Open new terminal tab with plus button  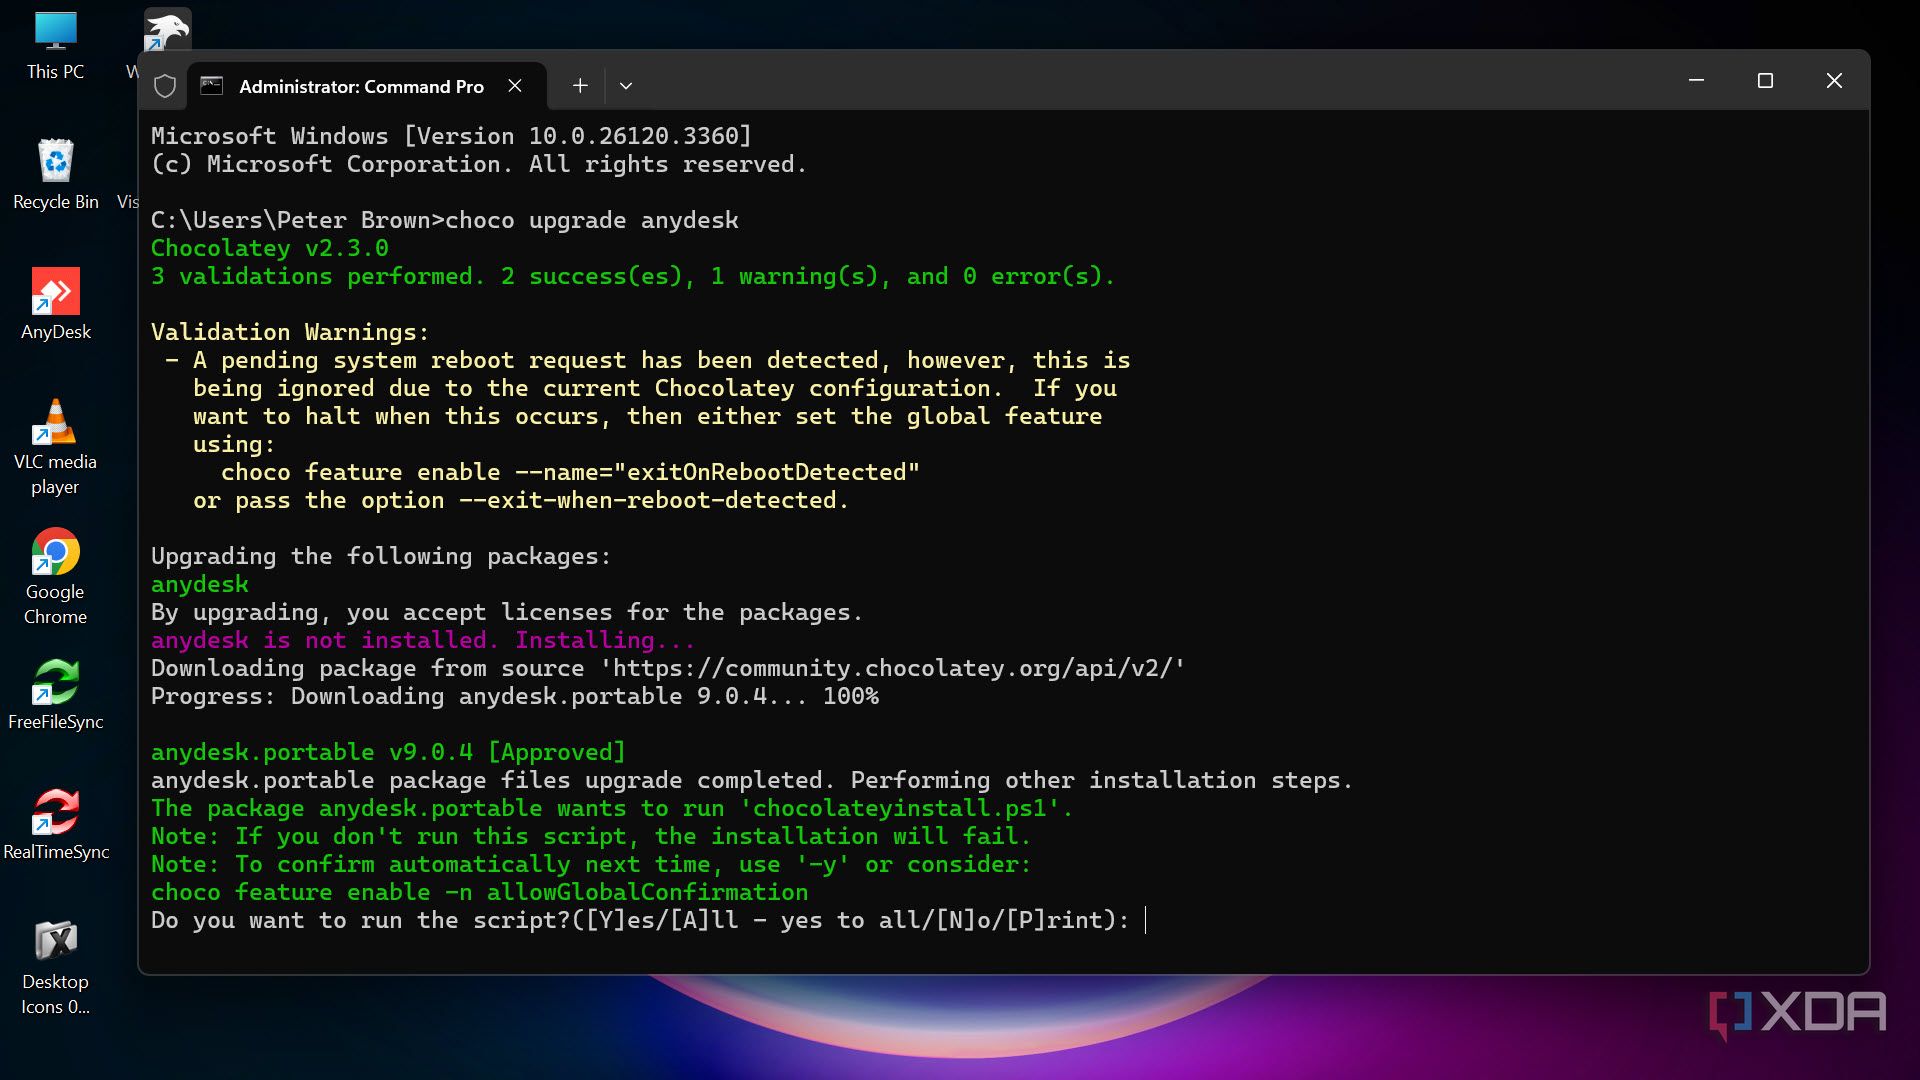(x=580, y=86)
